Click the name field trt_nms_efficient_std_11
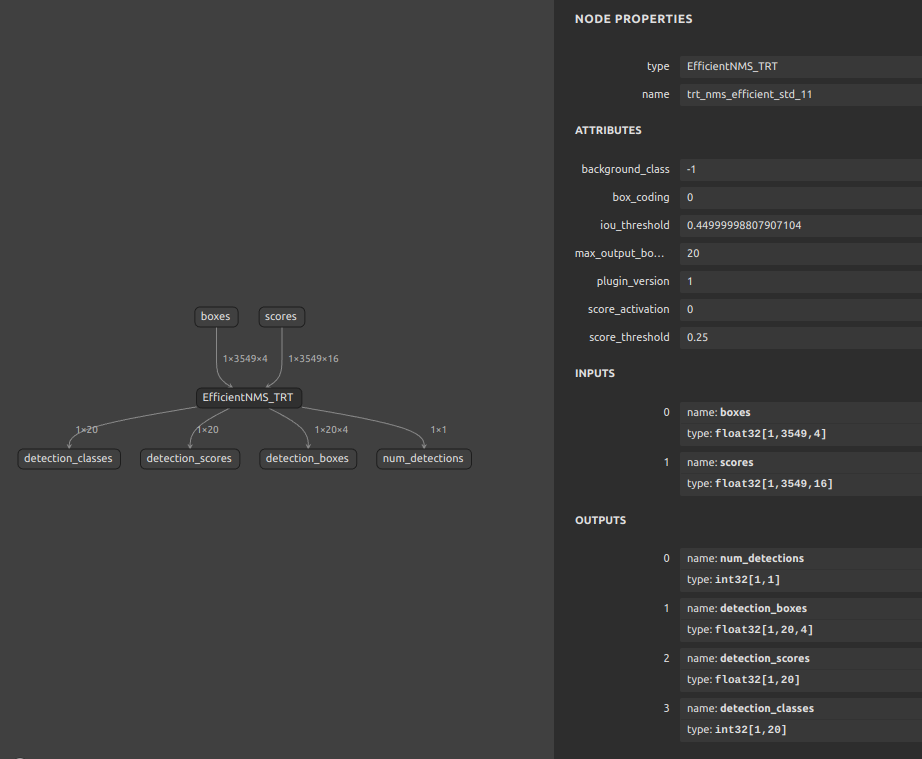This screenshot has height=759, width=922. point(800,94)
